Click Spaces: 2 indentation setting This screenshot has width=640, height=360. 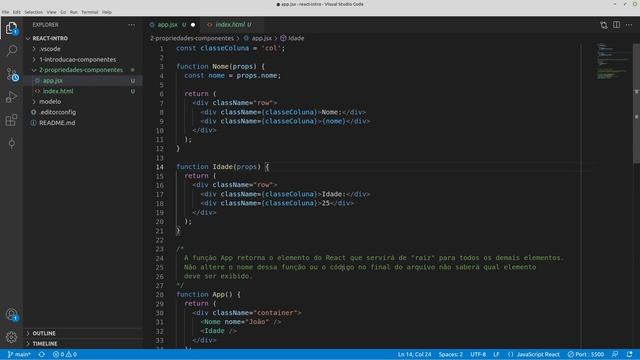point(451,354)
